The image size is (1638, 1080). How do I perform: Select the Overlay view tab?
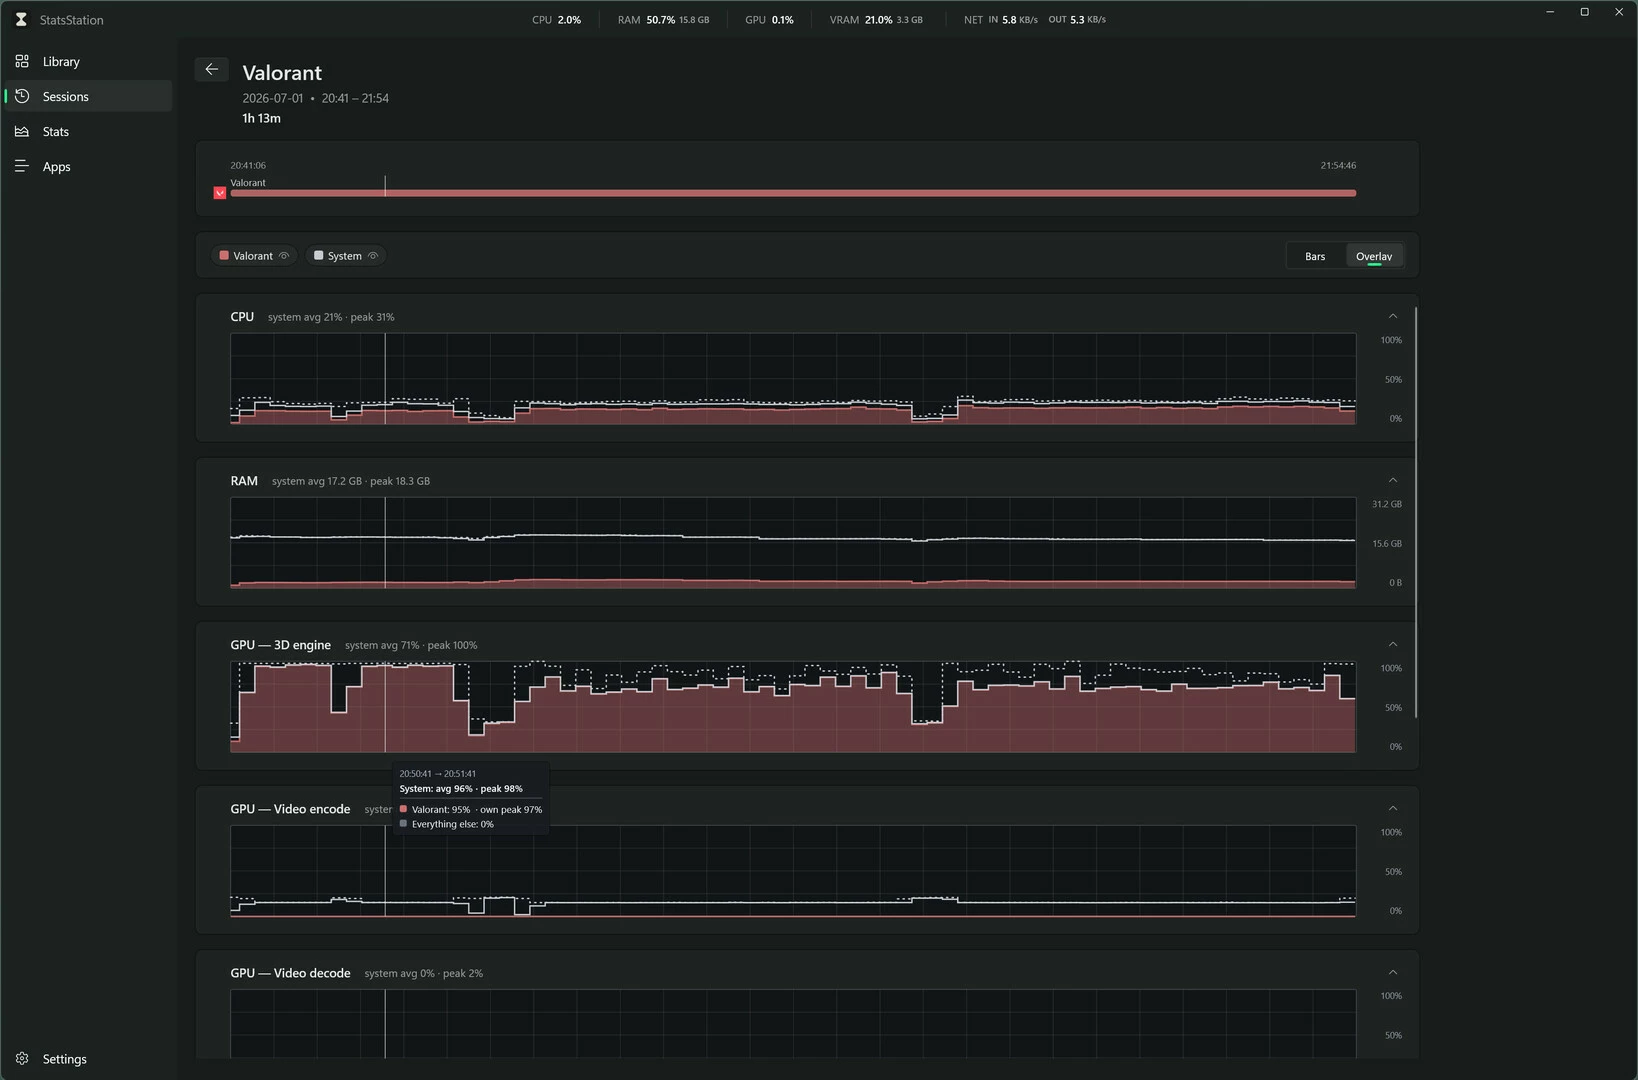coord(1374,256)
